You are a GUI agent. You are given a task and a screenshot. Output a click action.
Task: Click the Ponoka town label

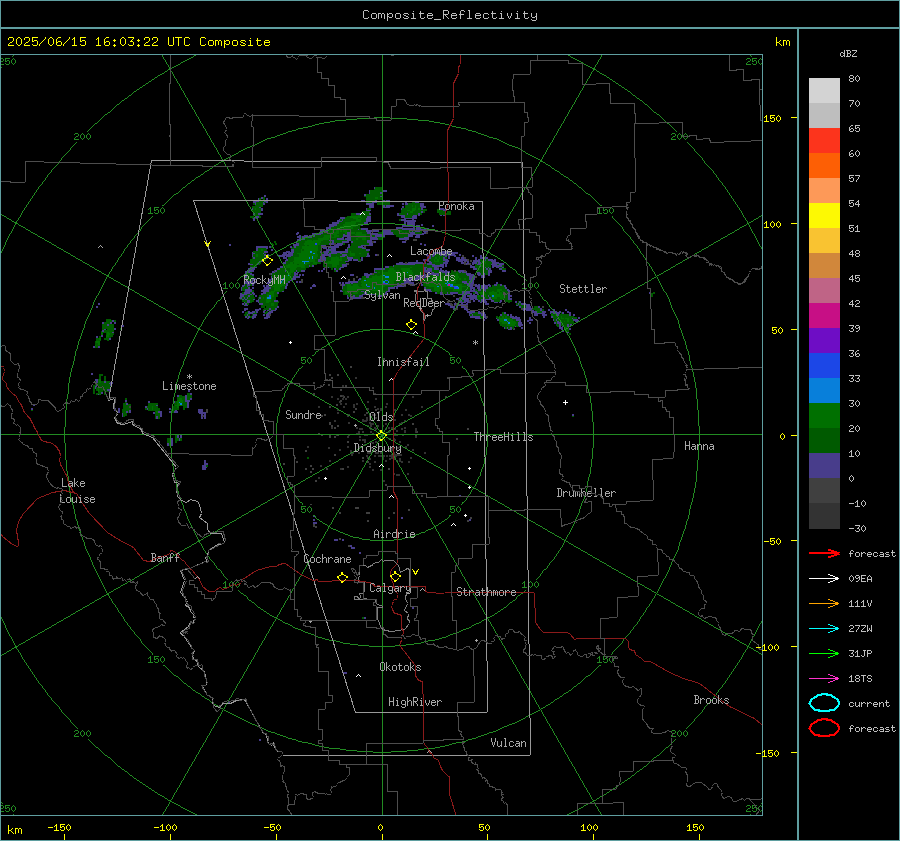coord(456,206)
